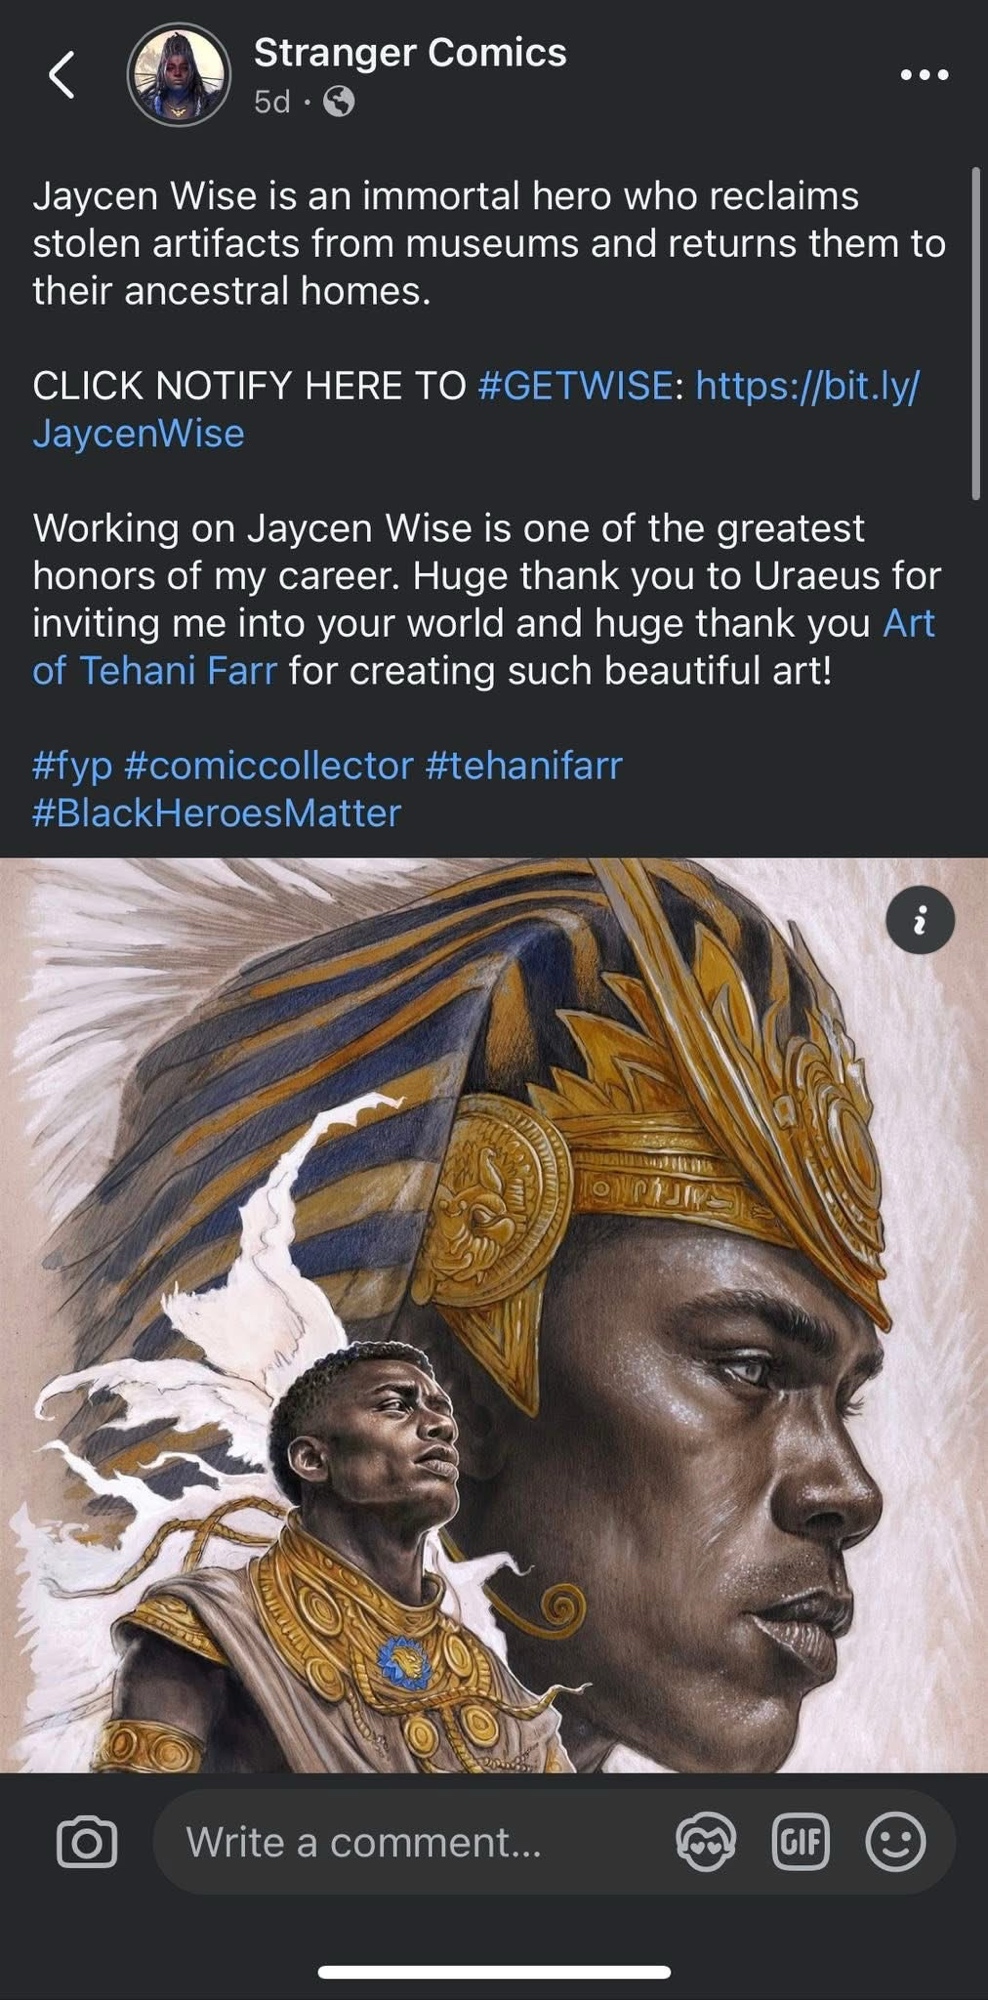
Task: Open the Jaycen Wise artwork image
Action: [x=494, y=1315]
